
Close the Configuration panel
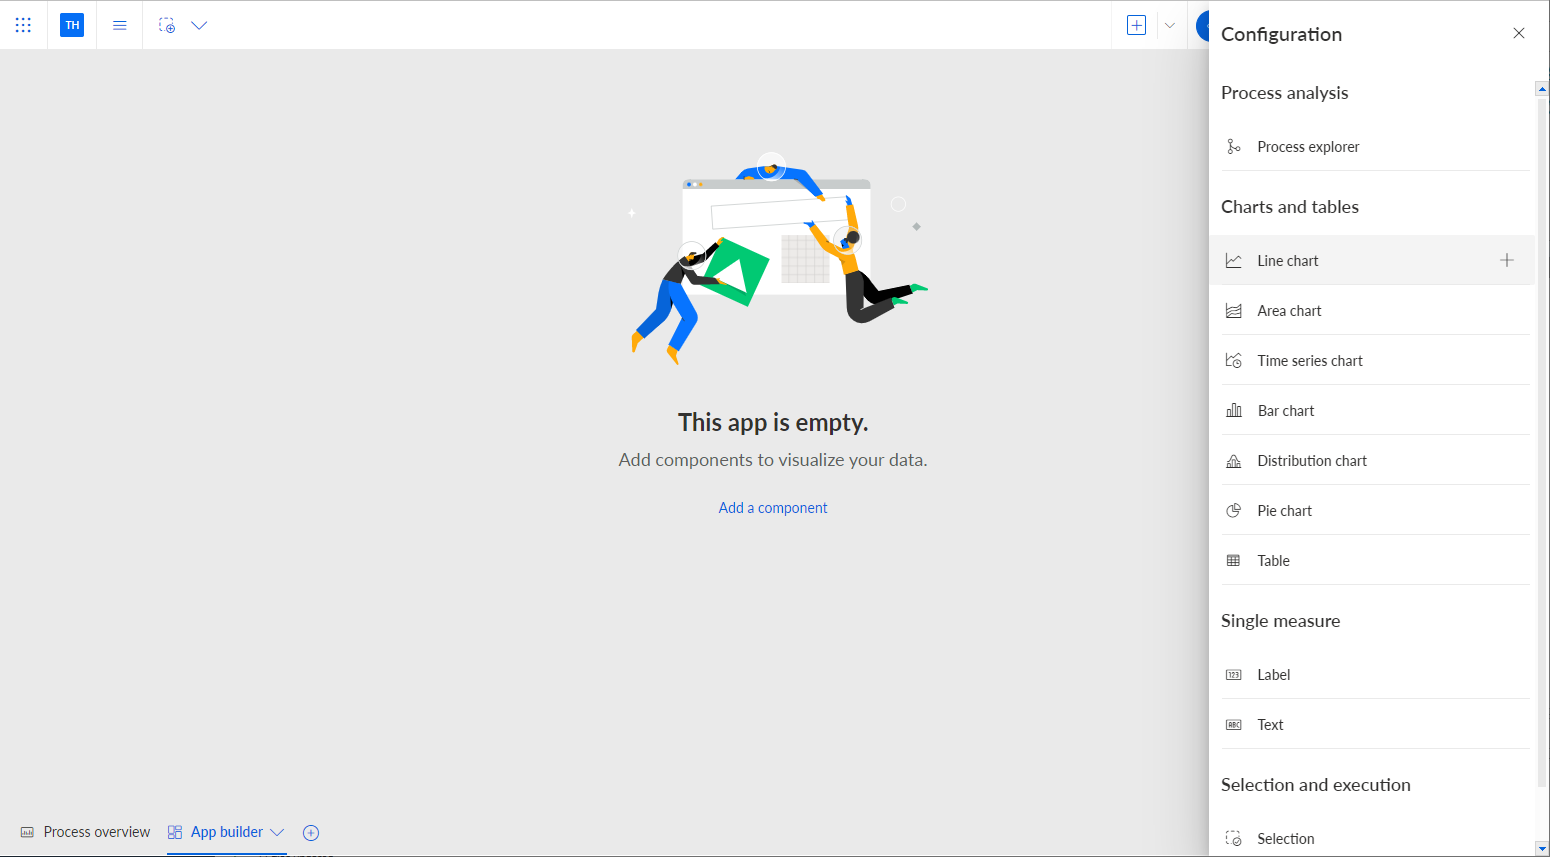click(1519, 33)
